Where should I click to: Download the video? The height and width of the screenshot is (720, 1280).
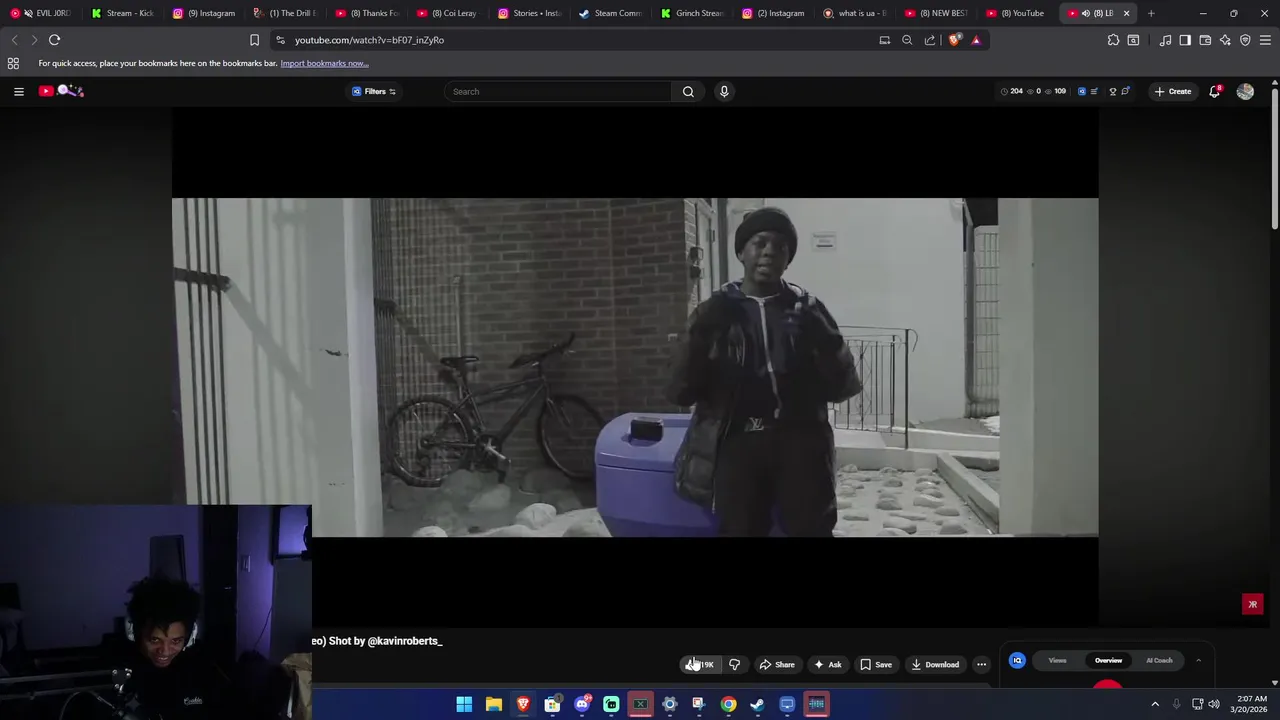[x=935, y=664]
